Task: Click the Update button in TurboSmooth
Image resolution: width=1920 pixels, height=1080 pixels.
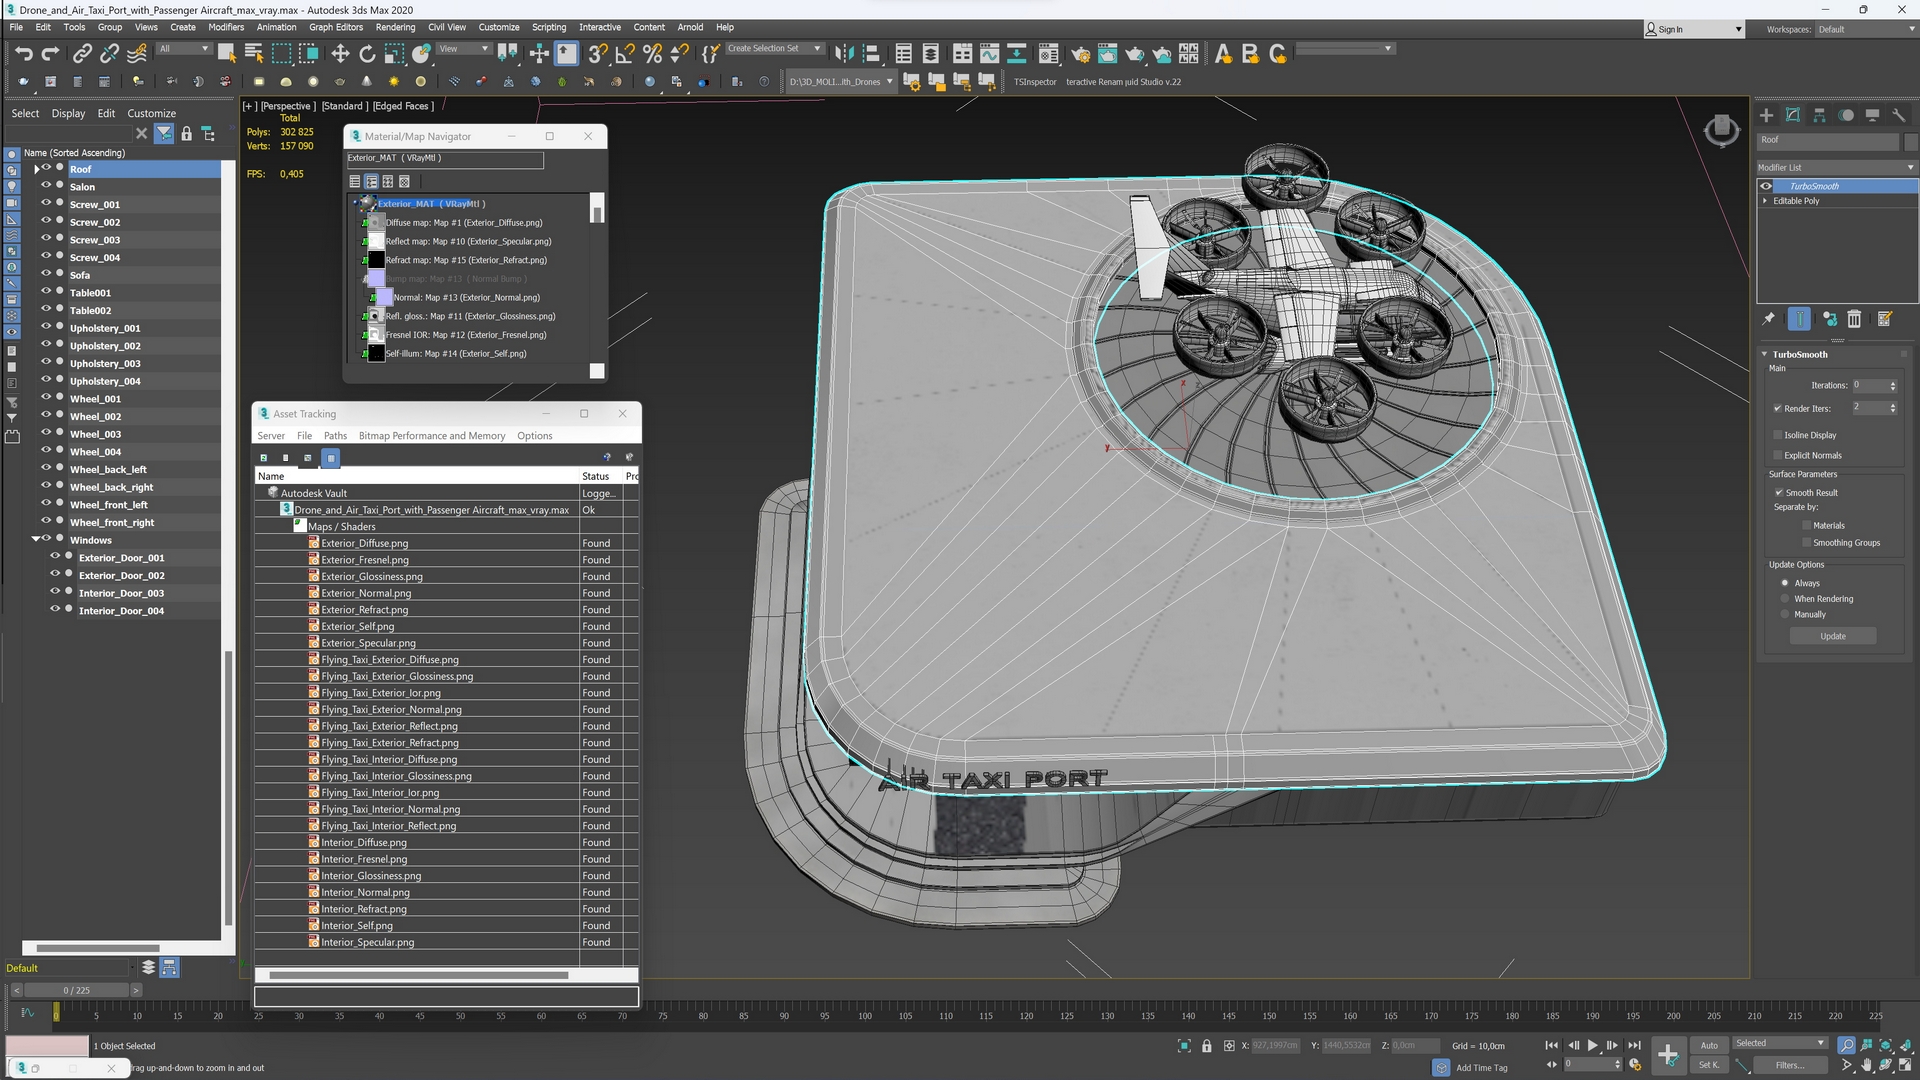Action: click(x=1833, y=636)
